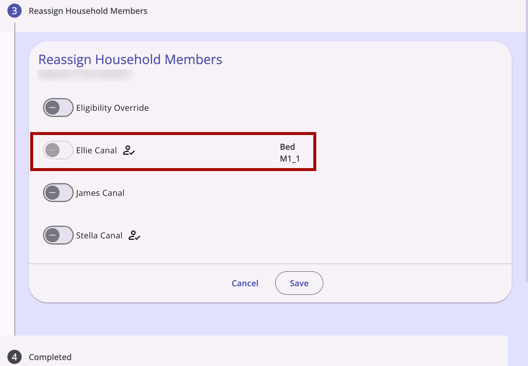Click the James Canal name label
The image size is (528, 366).
100,193
